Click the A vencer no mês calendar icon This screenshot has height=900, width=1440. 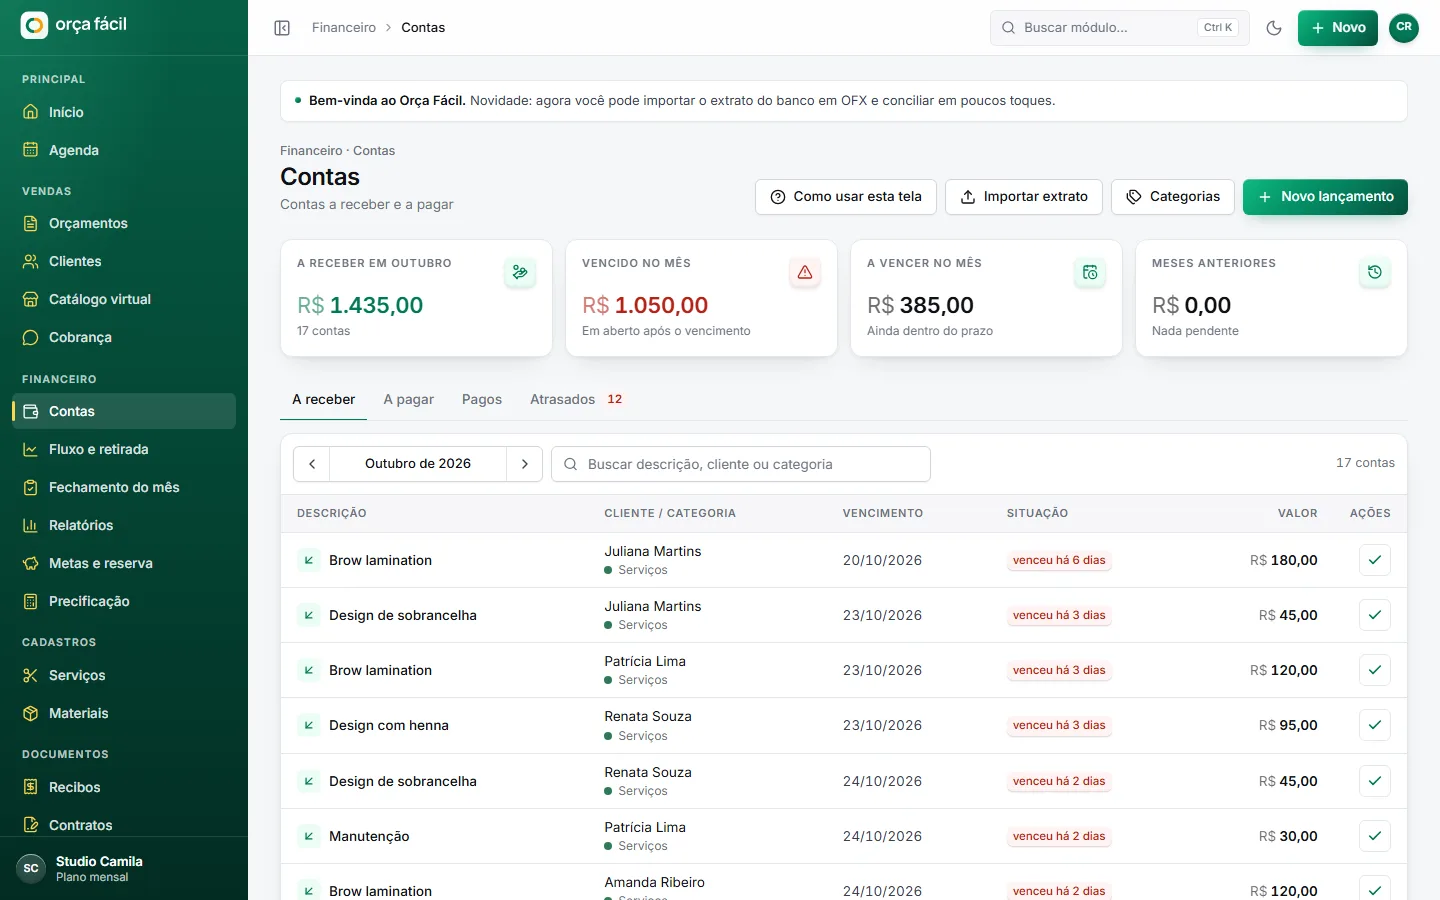coord(1090,272)
